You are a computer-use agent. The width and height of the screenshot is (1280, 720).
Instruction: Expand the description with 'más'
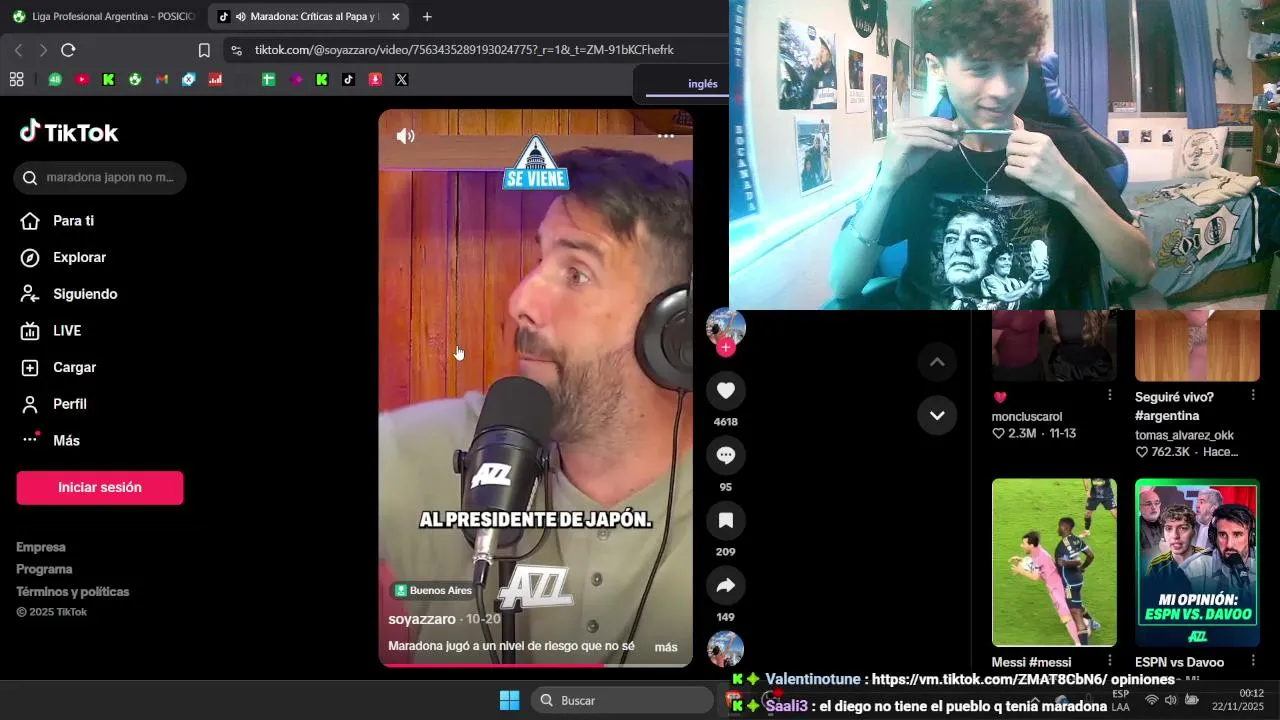click(x=666, y=647)
